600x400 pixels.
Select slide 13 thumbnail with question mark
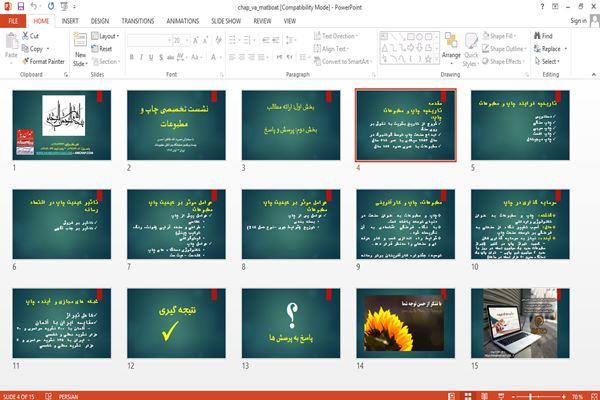291,323
